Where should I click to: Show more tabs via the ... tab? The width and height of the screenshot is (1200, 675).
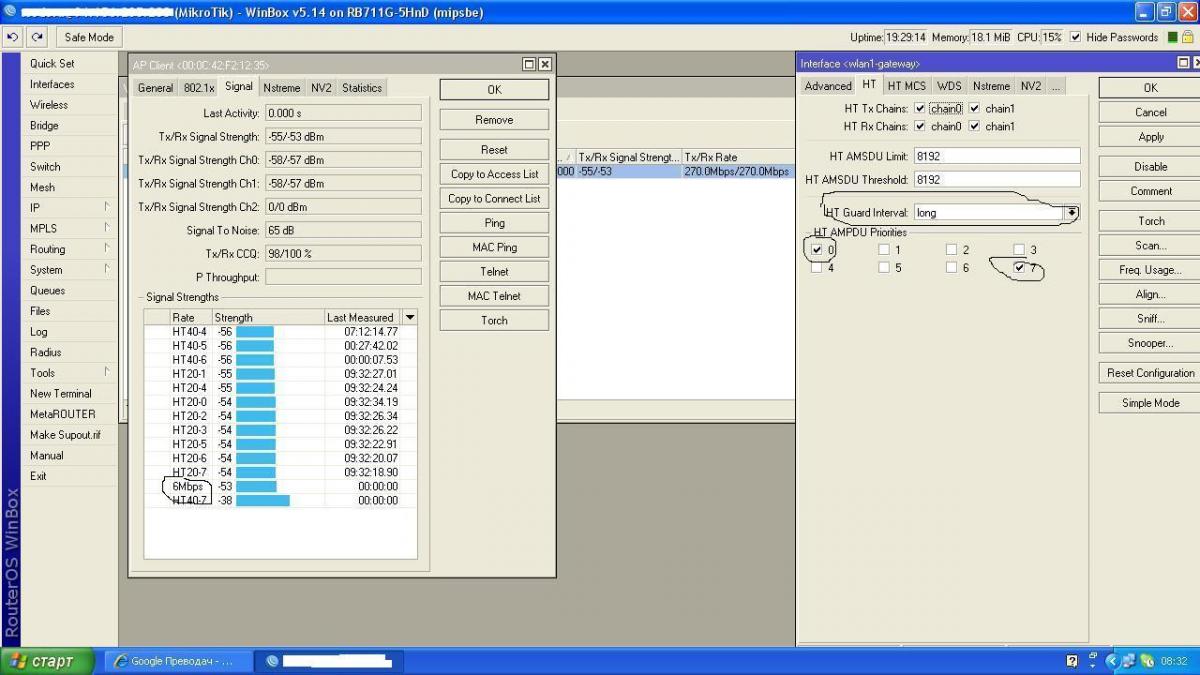click(1055, 86)
